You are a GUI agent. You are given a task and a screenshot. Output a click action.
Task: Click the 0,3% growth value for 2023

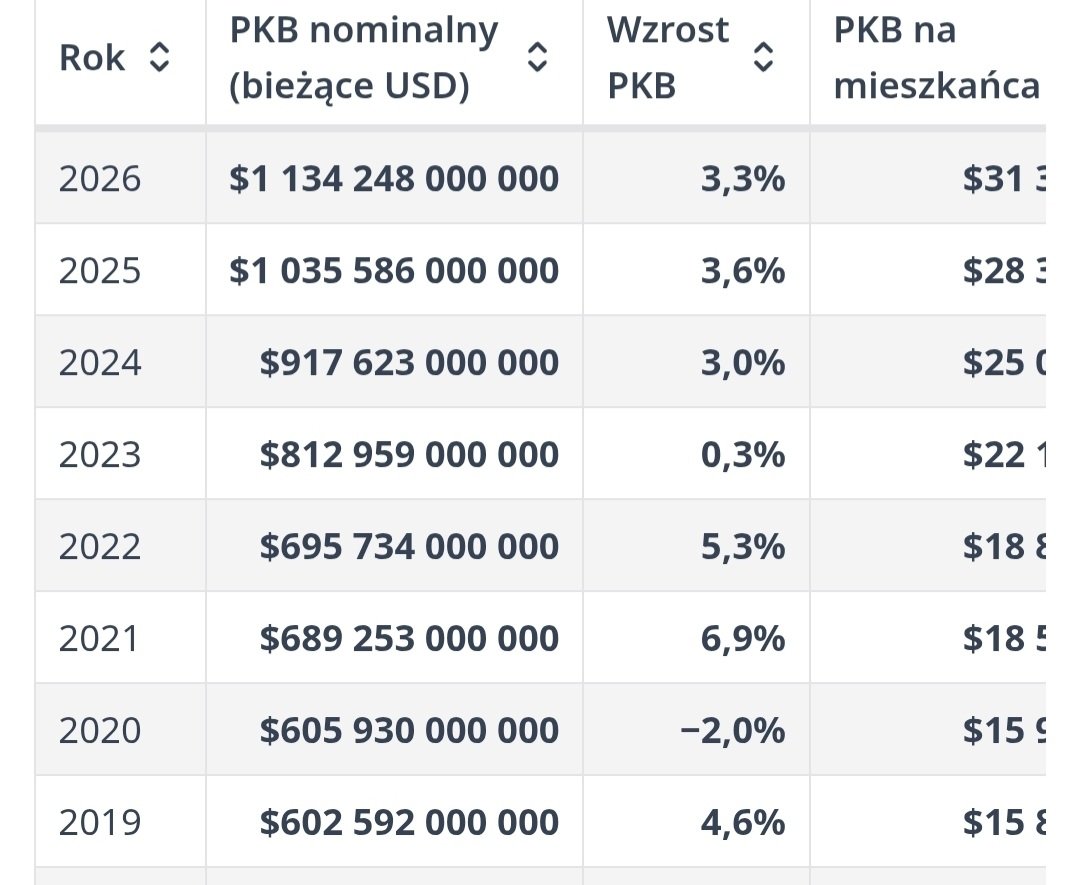click(743, 455)
